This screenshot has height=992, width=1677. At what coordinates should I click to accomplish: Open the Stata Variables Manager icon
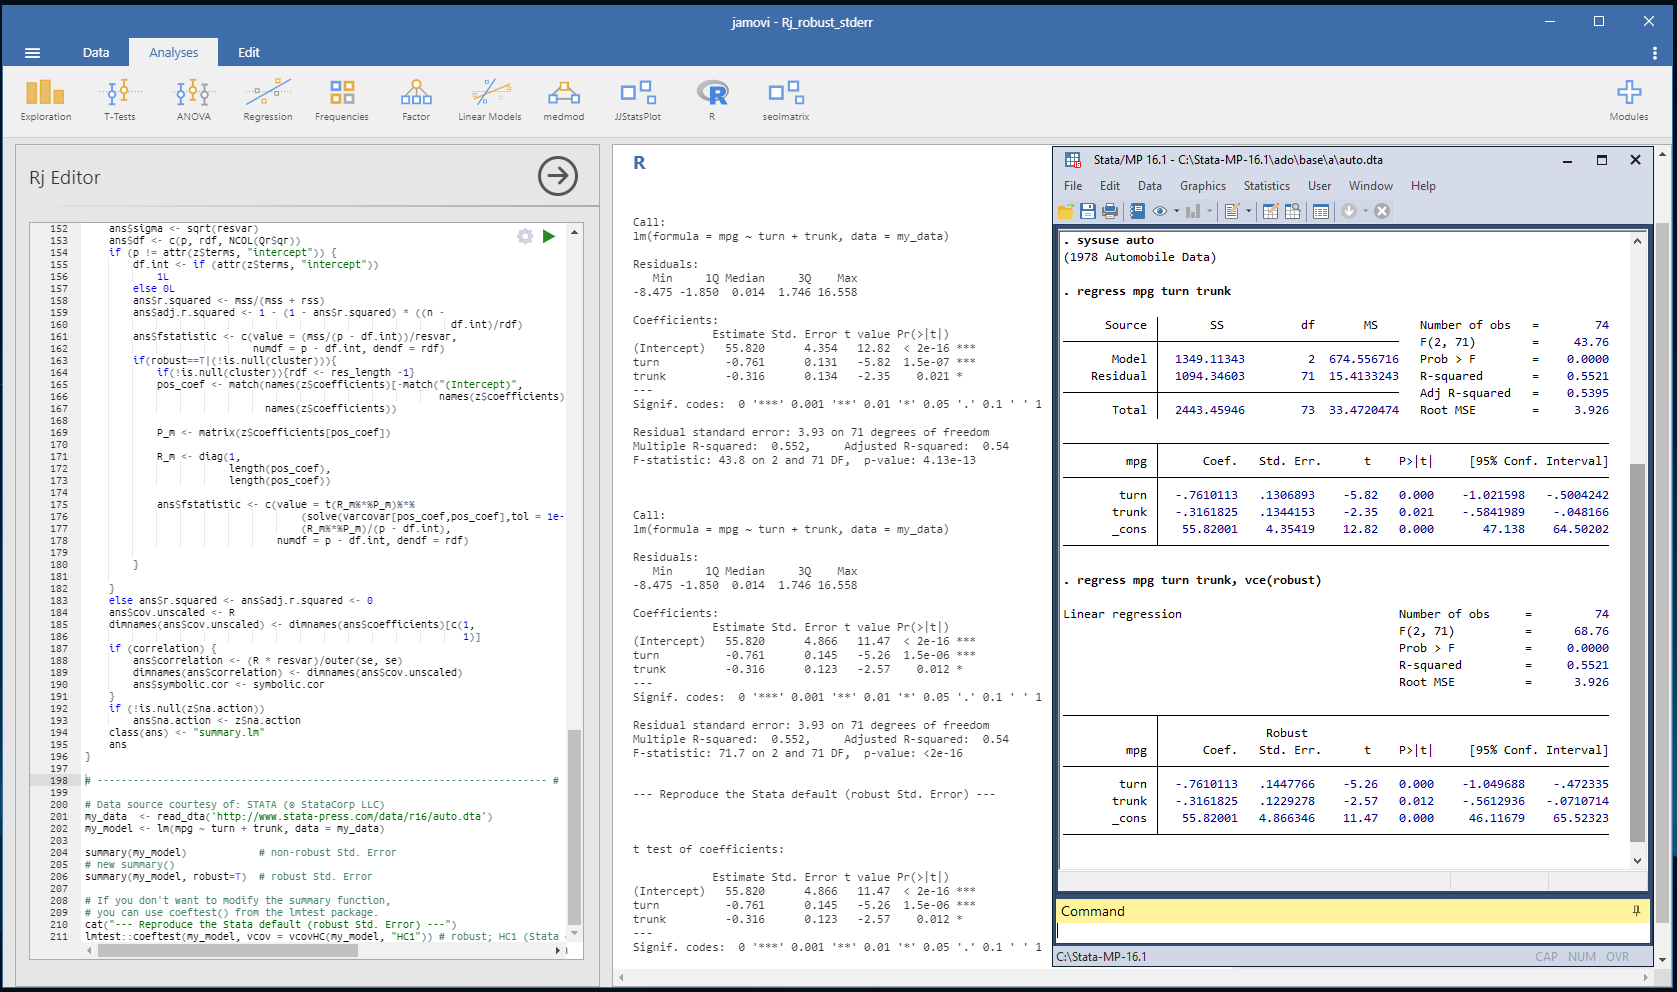[x=1321, y=211]
